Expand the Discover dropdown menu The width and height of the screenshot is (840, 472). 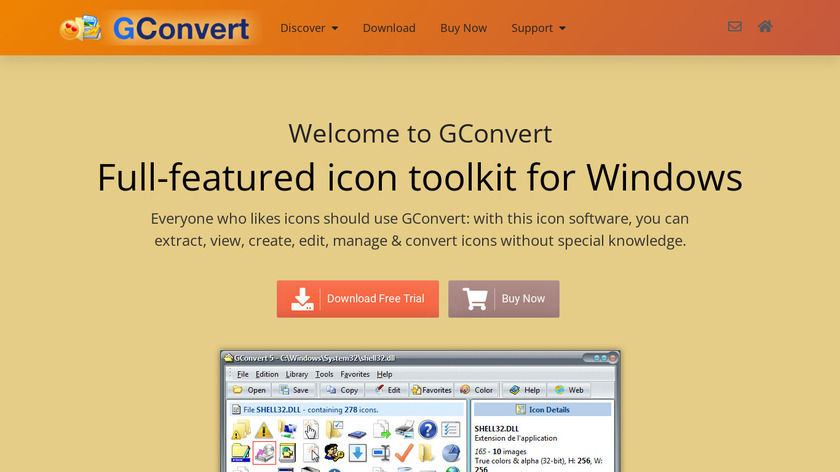(x=309, y=28)
